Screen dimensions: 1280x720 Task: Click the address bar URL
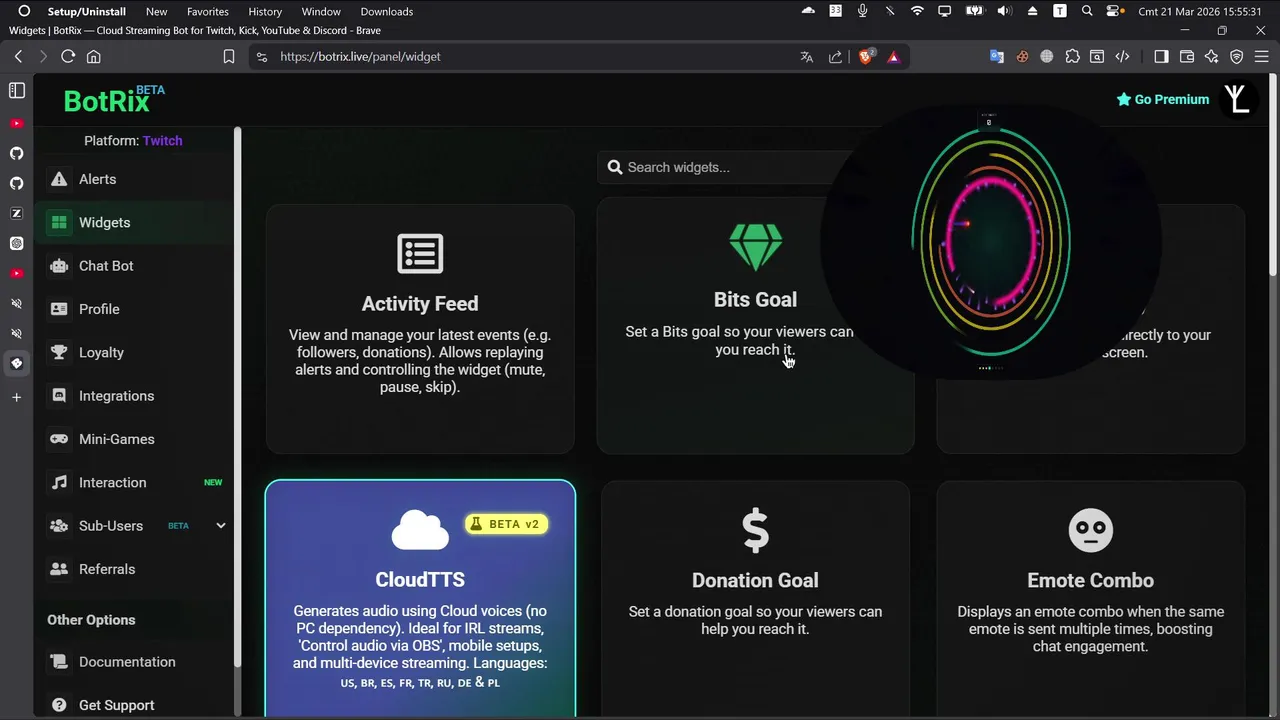(360, 57)
